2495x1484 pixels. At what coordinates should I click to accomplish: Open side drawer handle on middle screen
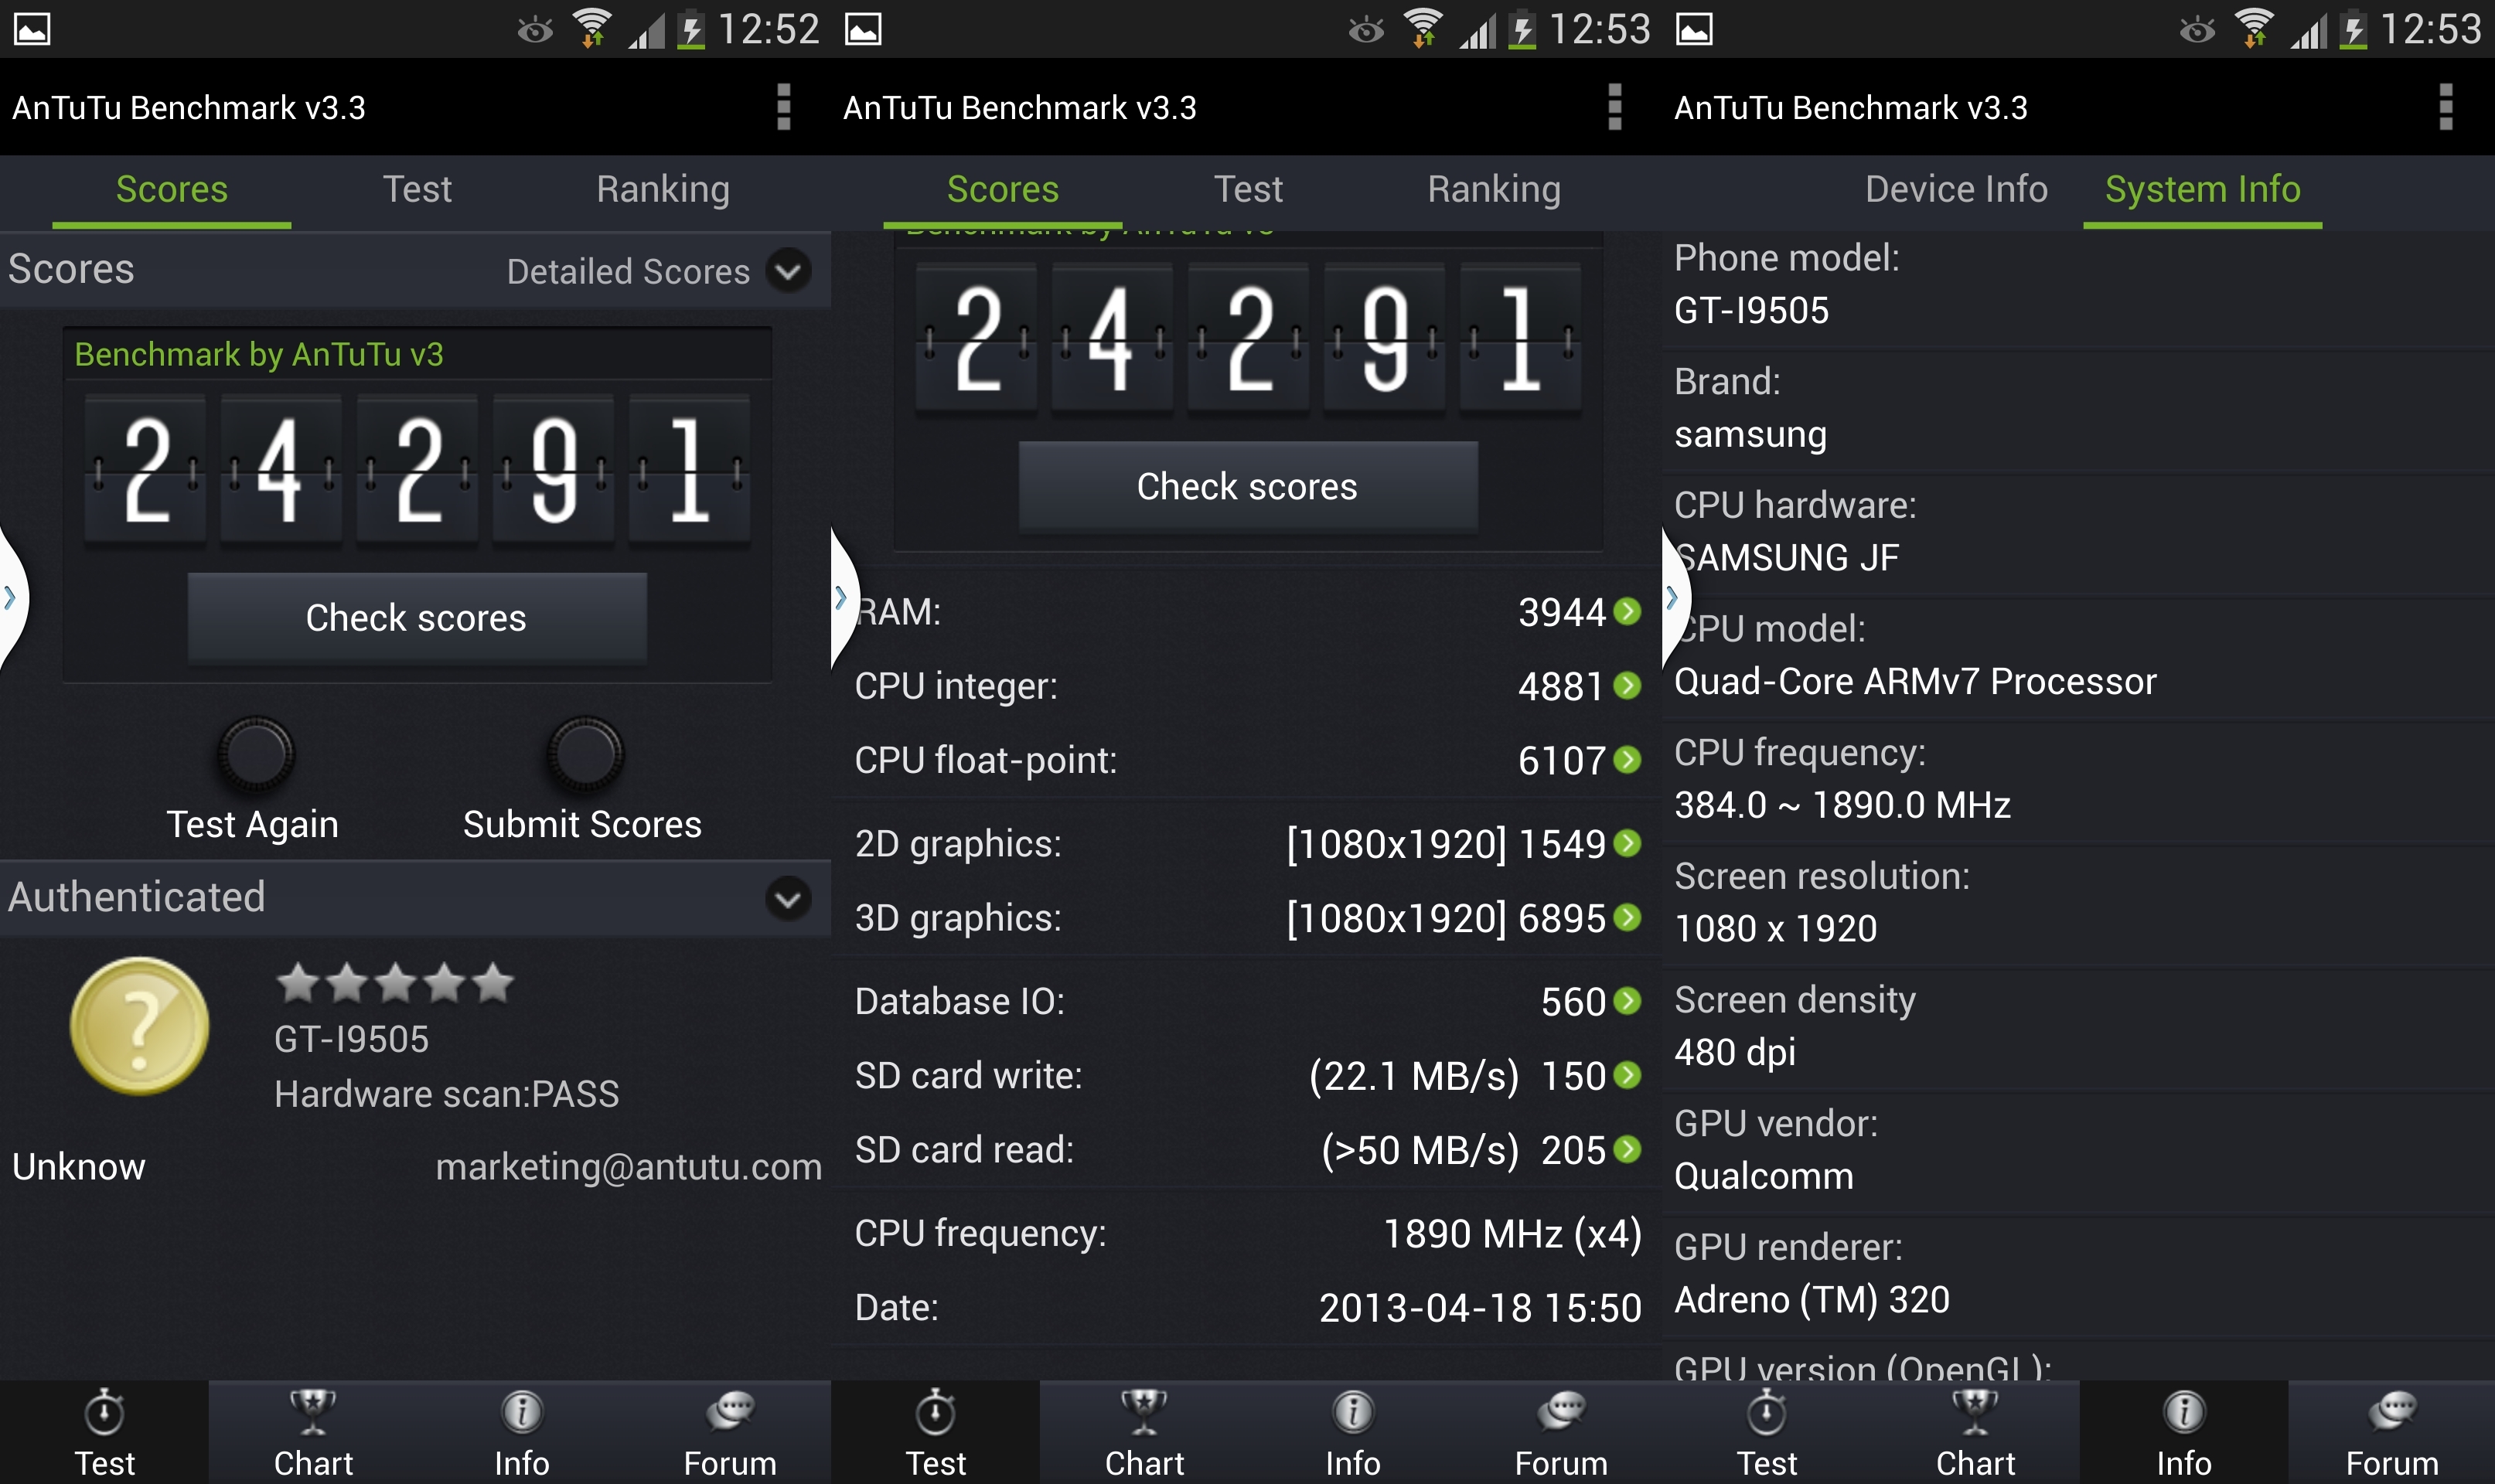coord(841,598)
